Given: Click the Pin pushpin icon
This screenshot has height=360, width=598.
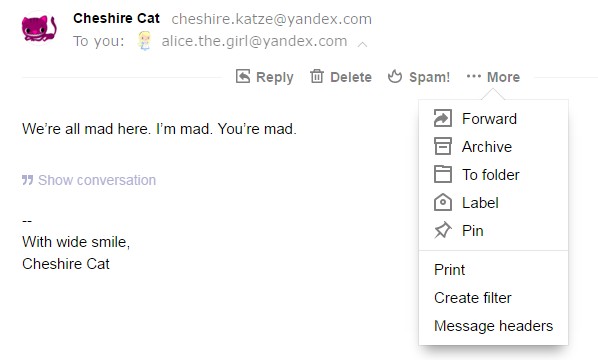Looking at the screenshot, I should click(443, 230).
